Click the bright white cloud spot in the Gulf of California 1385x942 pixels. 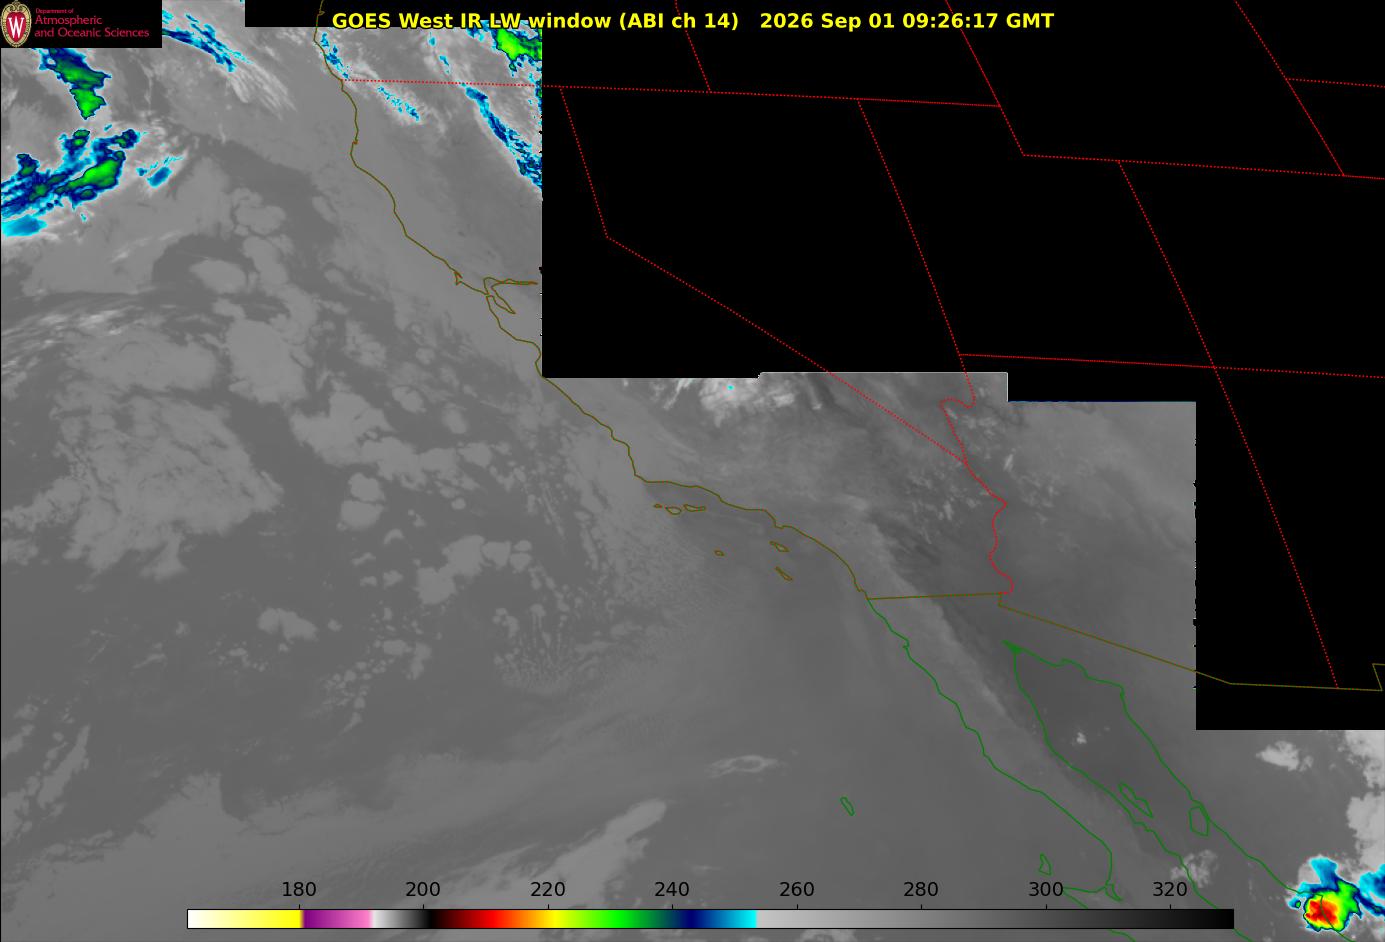(x=1080, y=739)
